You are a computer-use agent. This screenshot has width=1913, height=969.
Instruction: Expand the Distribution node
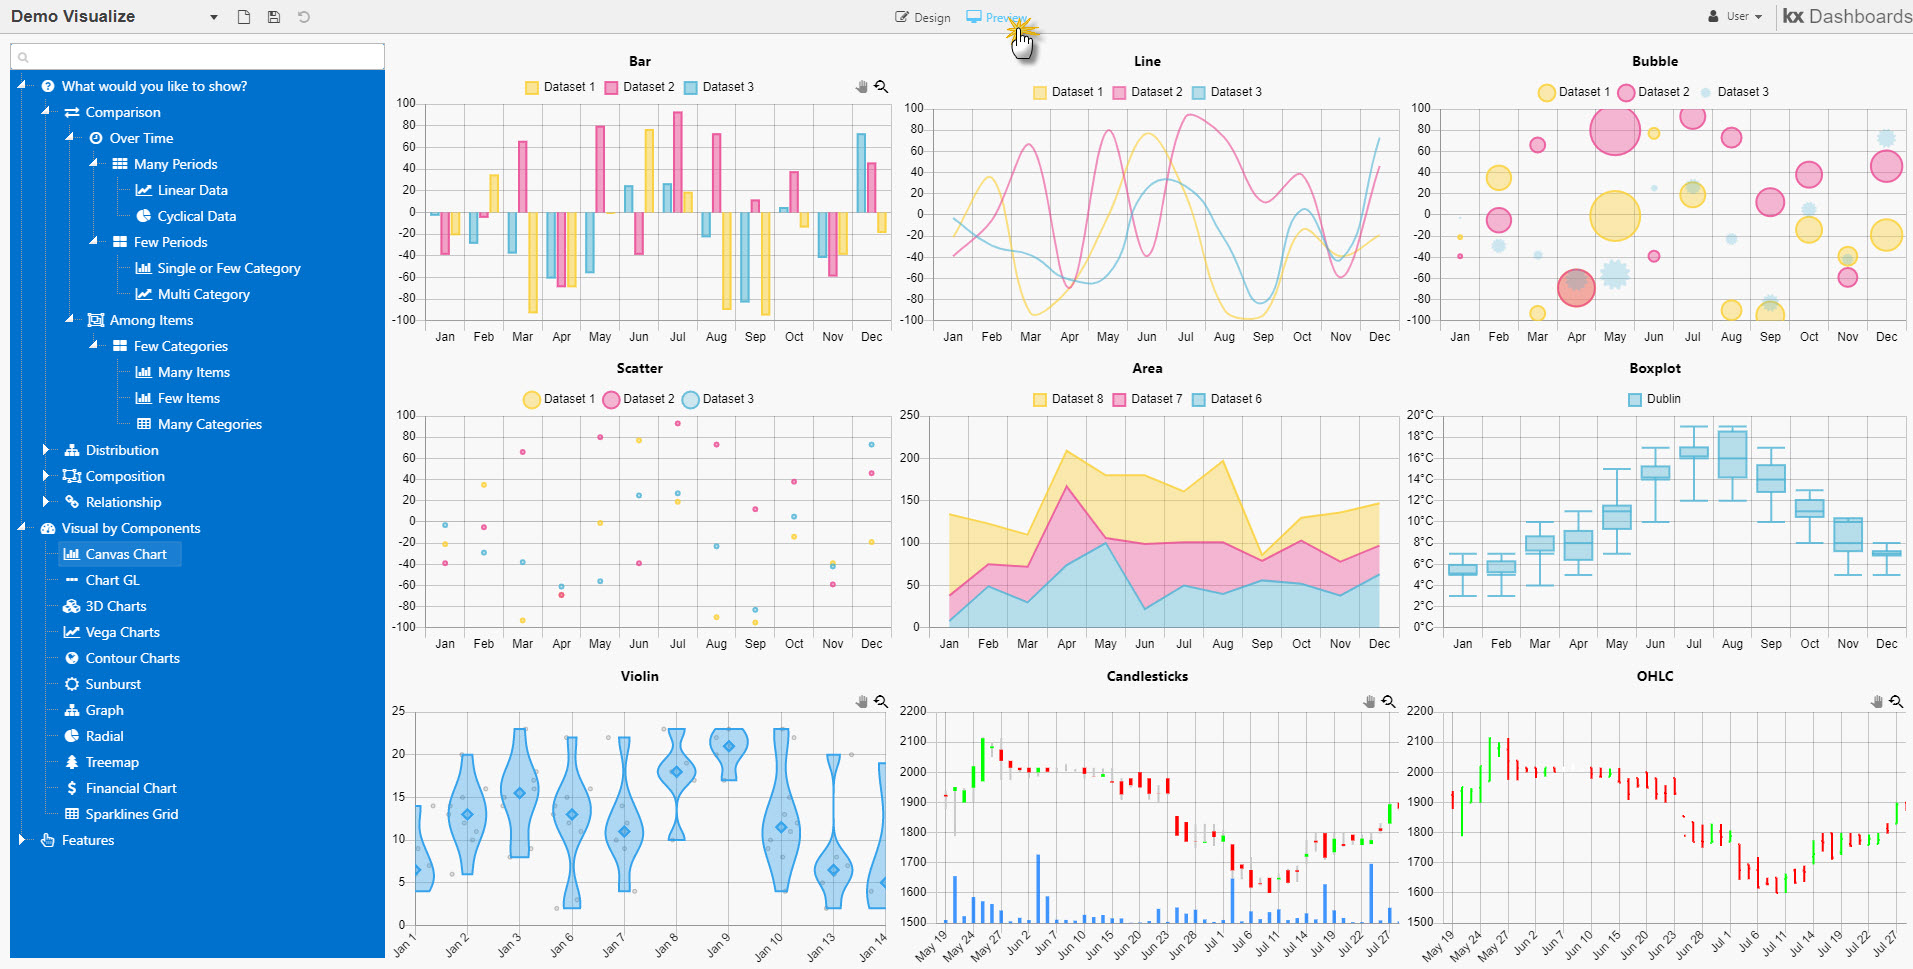(46, 450)
